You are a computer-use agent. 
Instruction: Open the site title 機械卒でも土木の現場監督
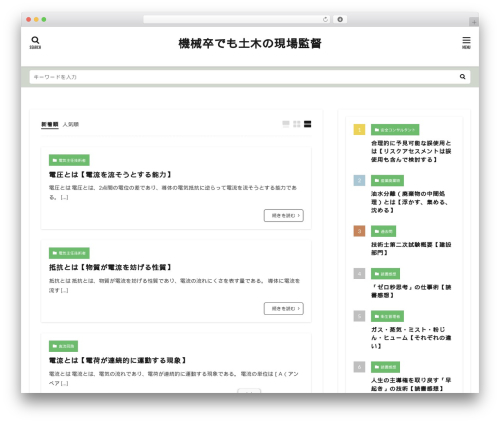pyautogui.click(x=250, y=43)
